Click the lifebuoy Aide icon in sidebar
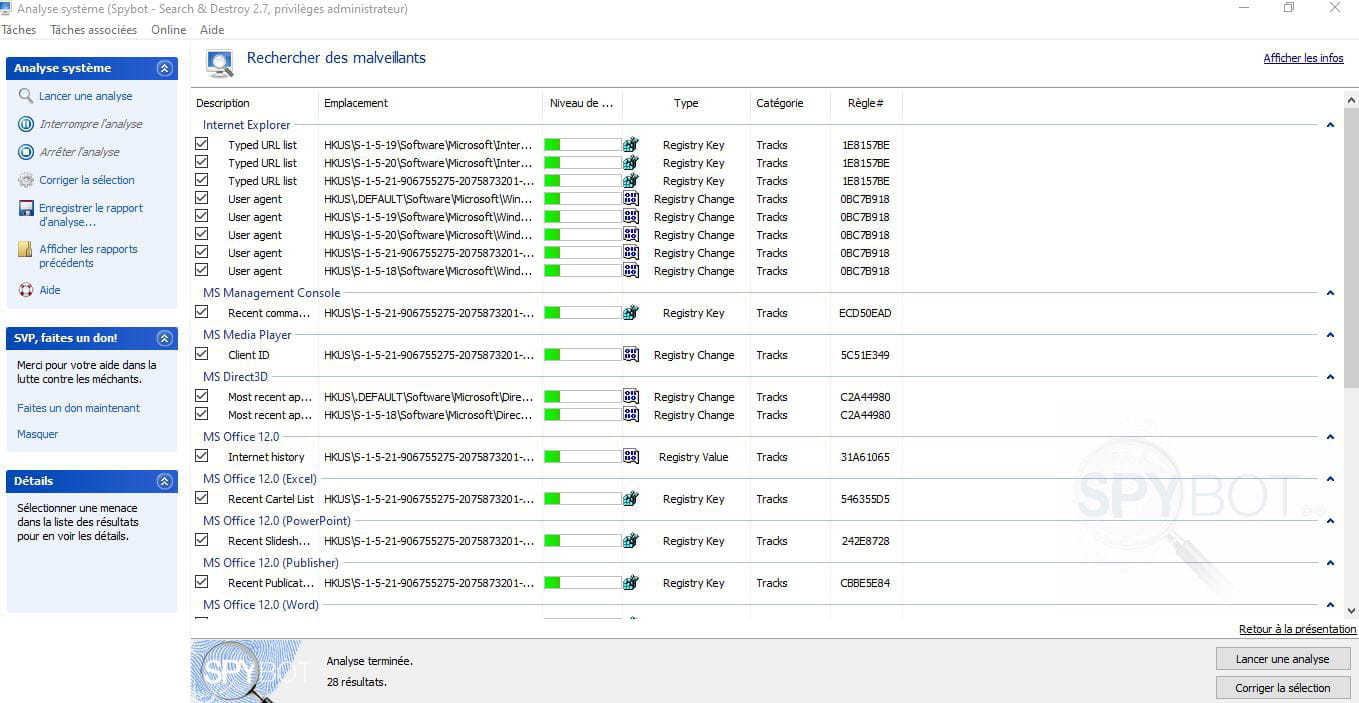This screenshot has width=1359, height=703. point(26,290)
